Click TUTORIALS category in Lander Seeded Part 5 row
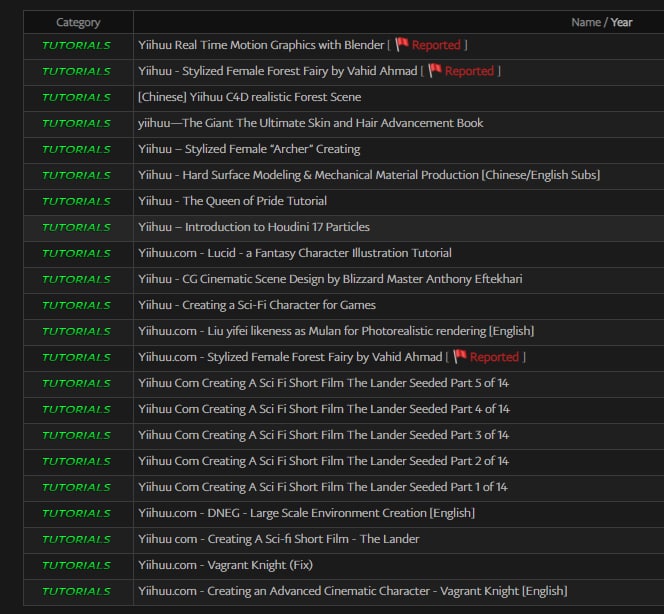The height and width of the screenshot is (614, 664). coord(77,384)
